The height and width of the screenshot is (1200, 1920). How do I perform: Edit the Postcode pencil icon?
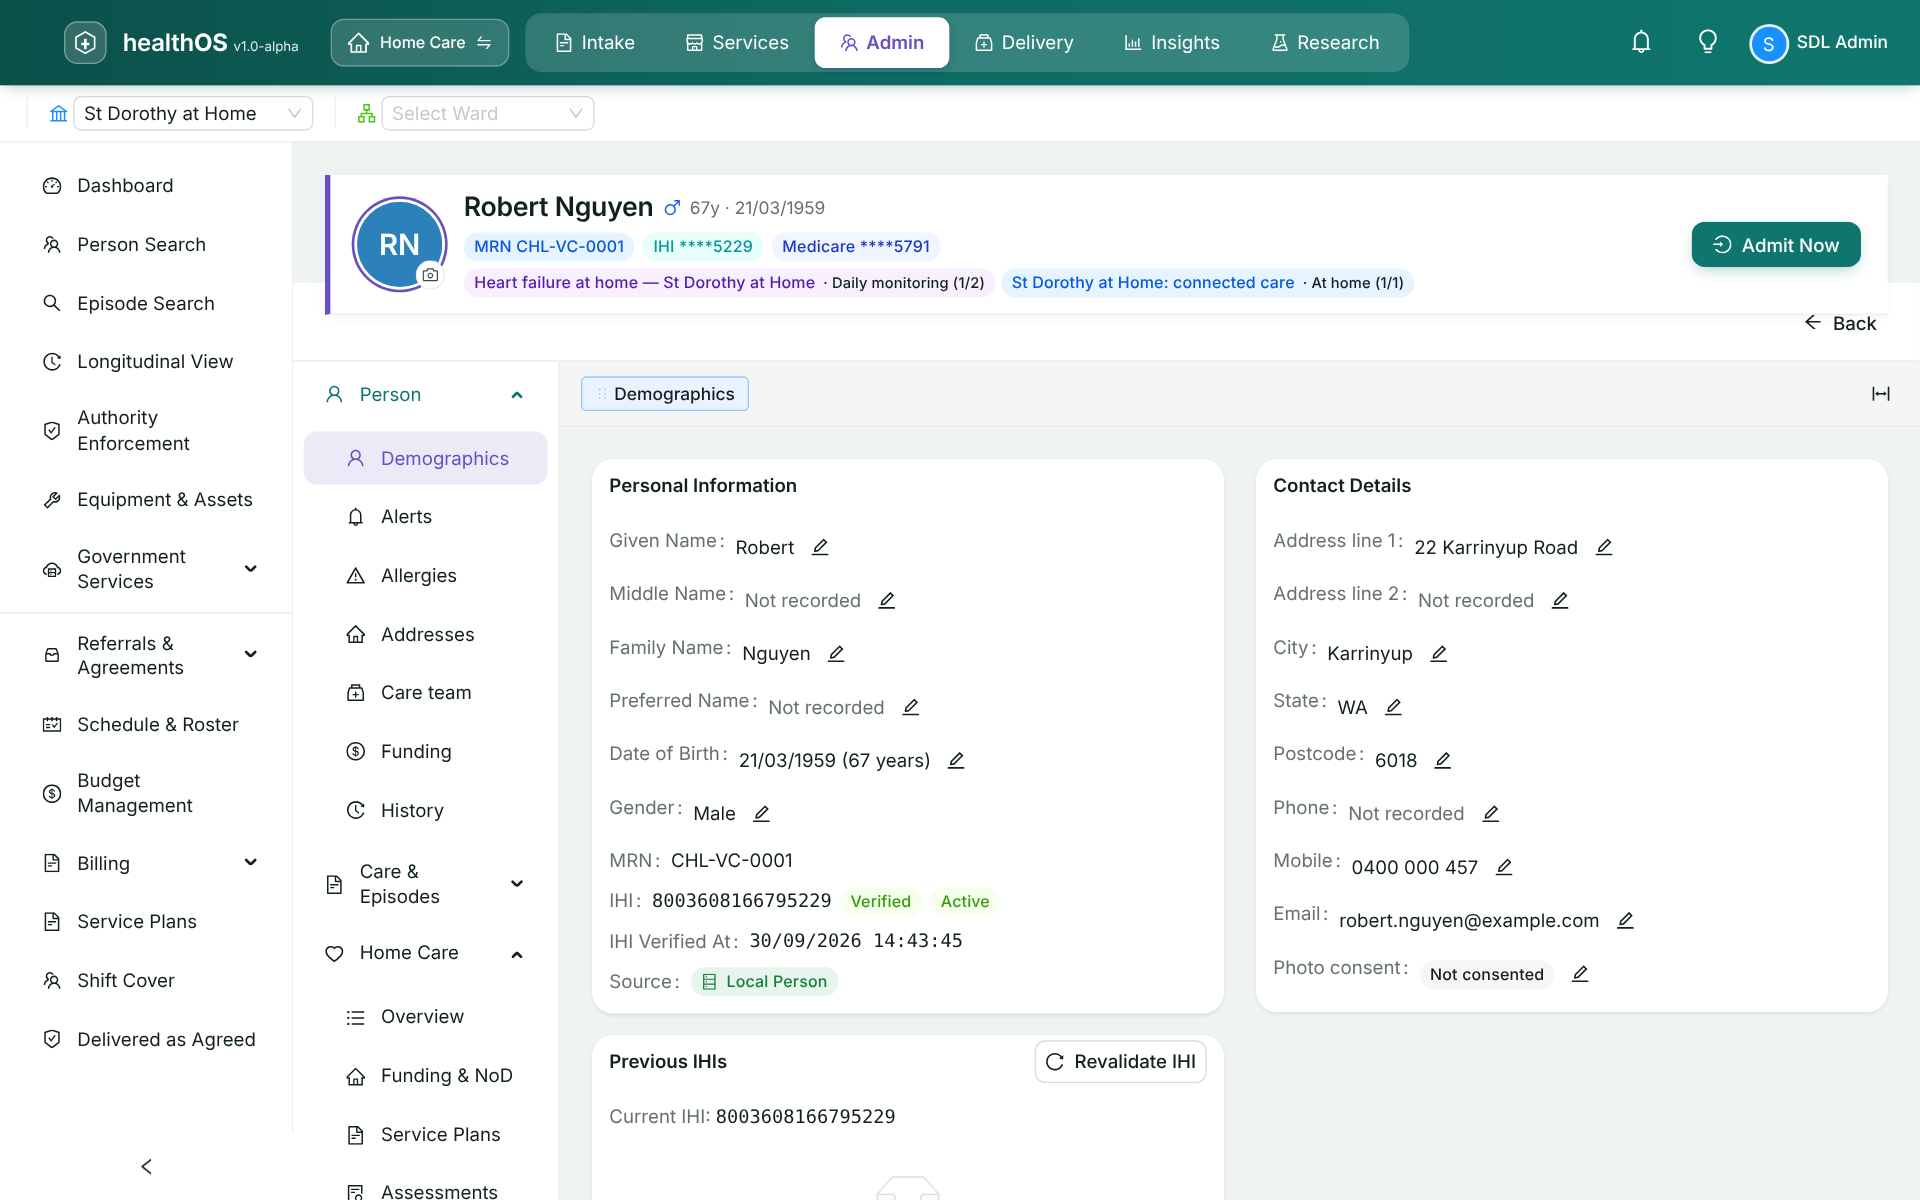[x=1443, y=760]
